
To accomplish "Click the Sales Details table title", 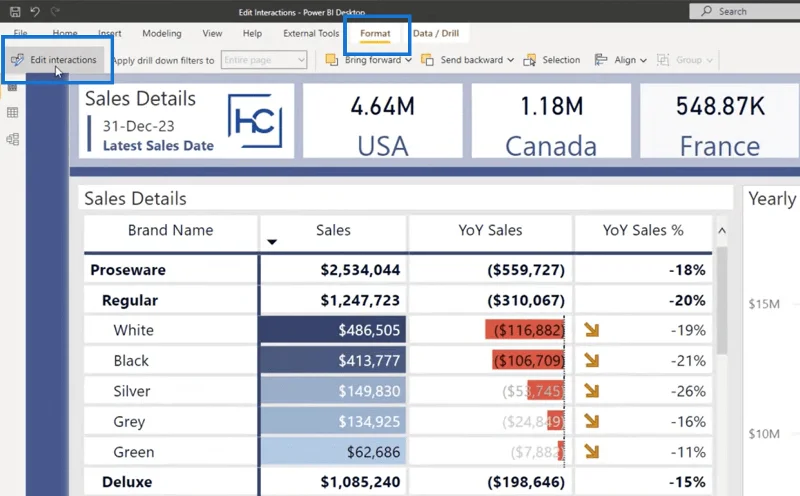I will pos(135,199).
